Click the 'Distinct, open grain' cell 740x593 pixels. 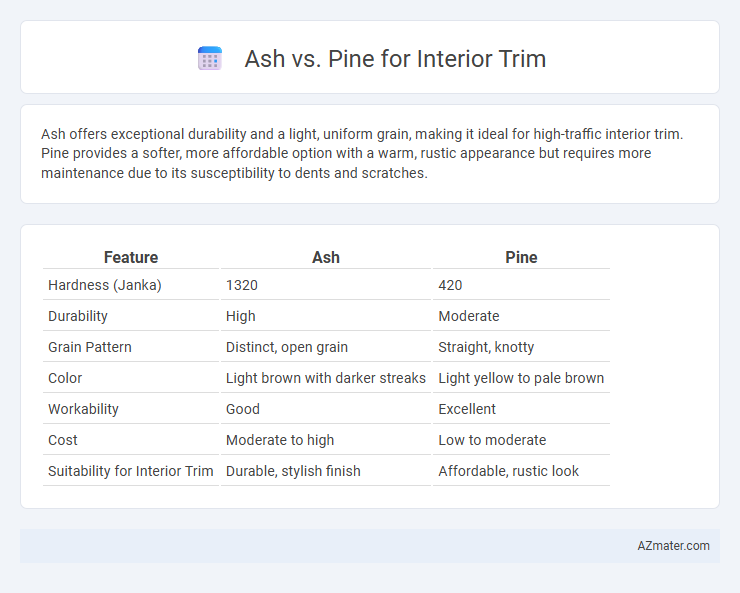pos(287,347)
